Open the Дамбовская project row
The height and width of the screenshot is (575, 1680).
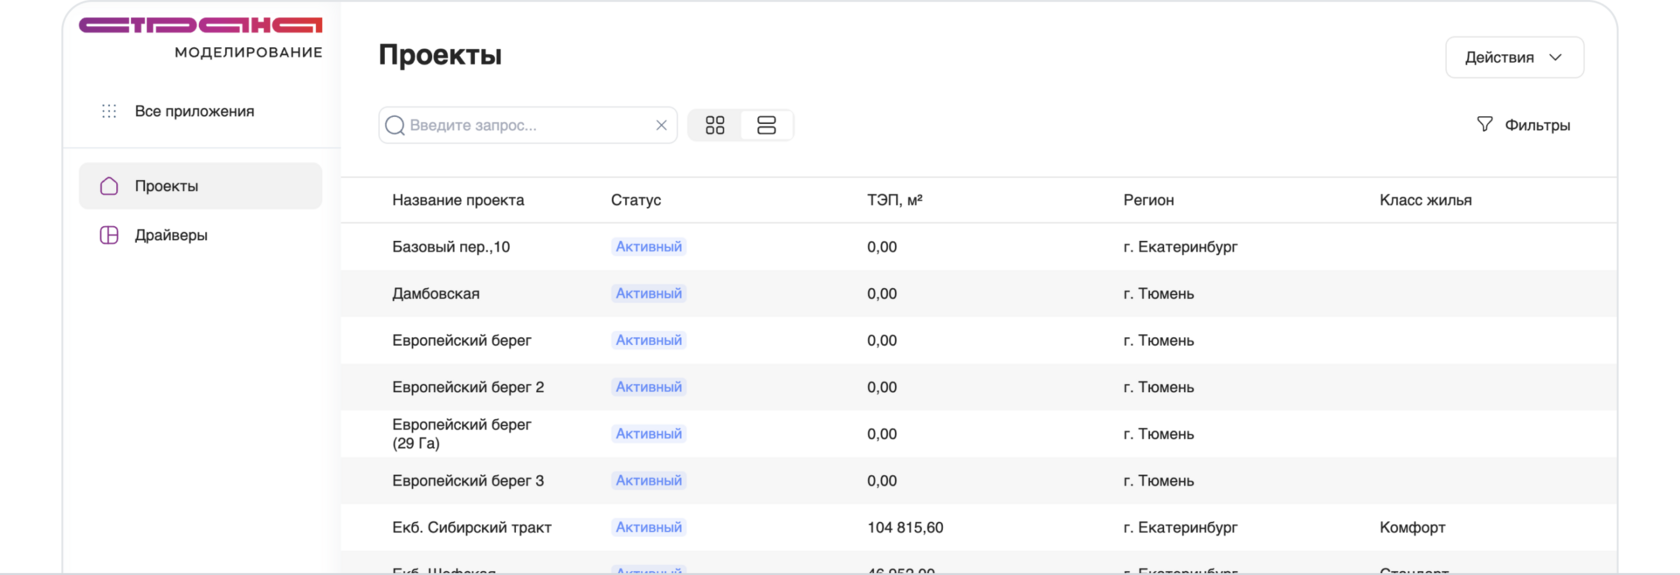coord(436,293)
